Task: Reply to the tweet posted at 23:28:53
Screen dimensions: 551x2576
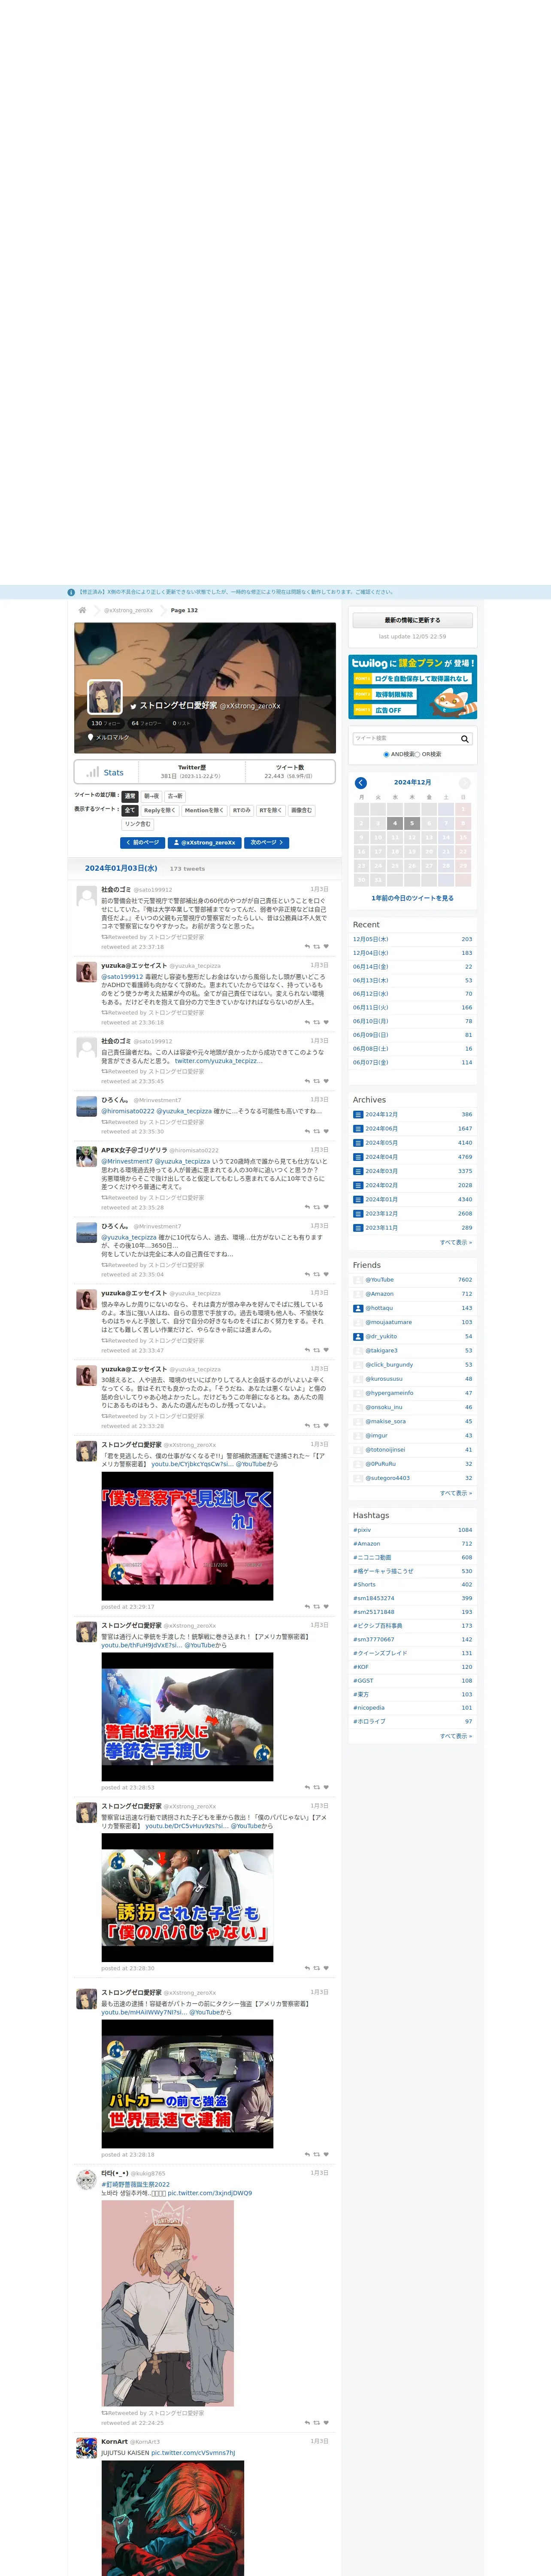Action: click(x=307, y=1787)
